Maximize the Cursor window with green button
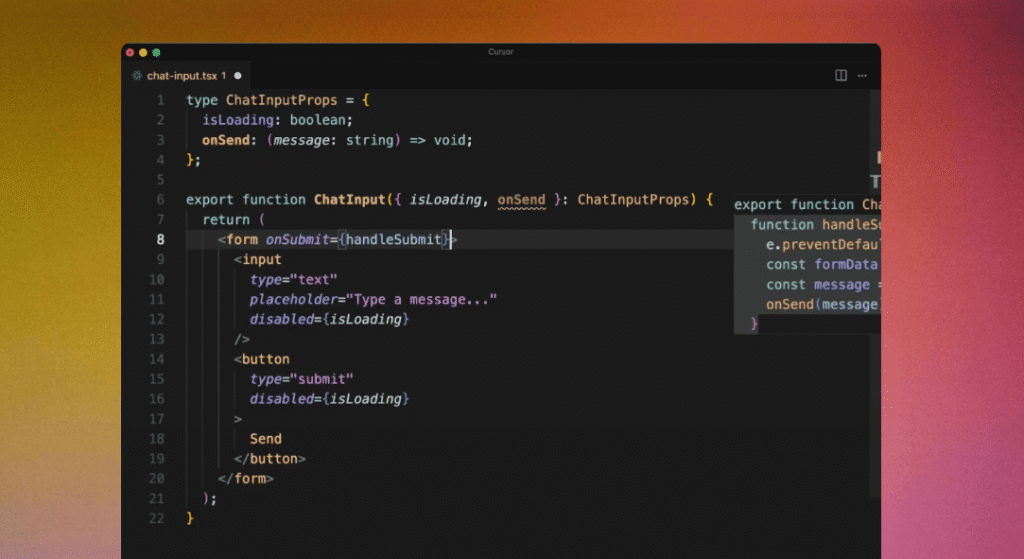 (x=156, y=52)
